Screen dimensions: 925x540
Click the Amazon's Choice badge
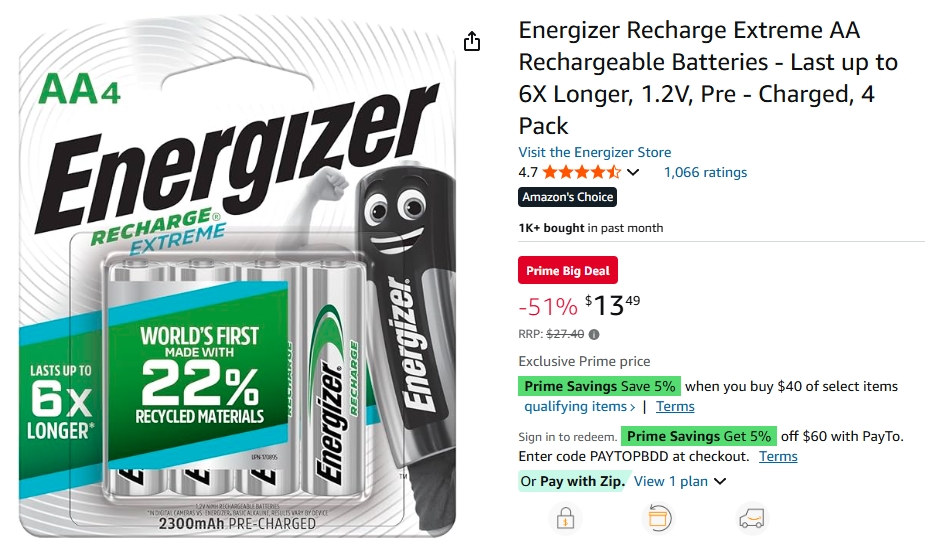568,197
